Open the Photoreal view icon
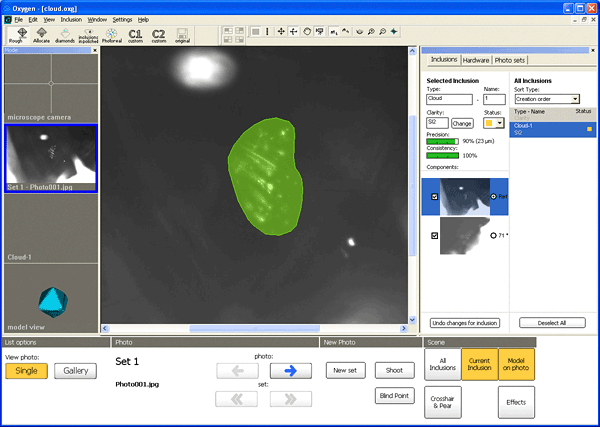The image size is (600, 427). [x=110, y=35]
